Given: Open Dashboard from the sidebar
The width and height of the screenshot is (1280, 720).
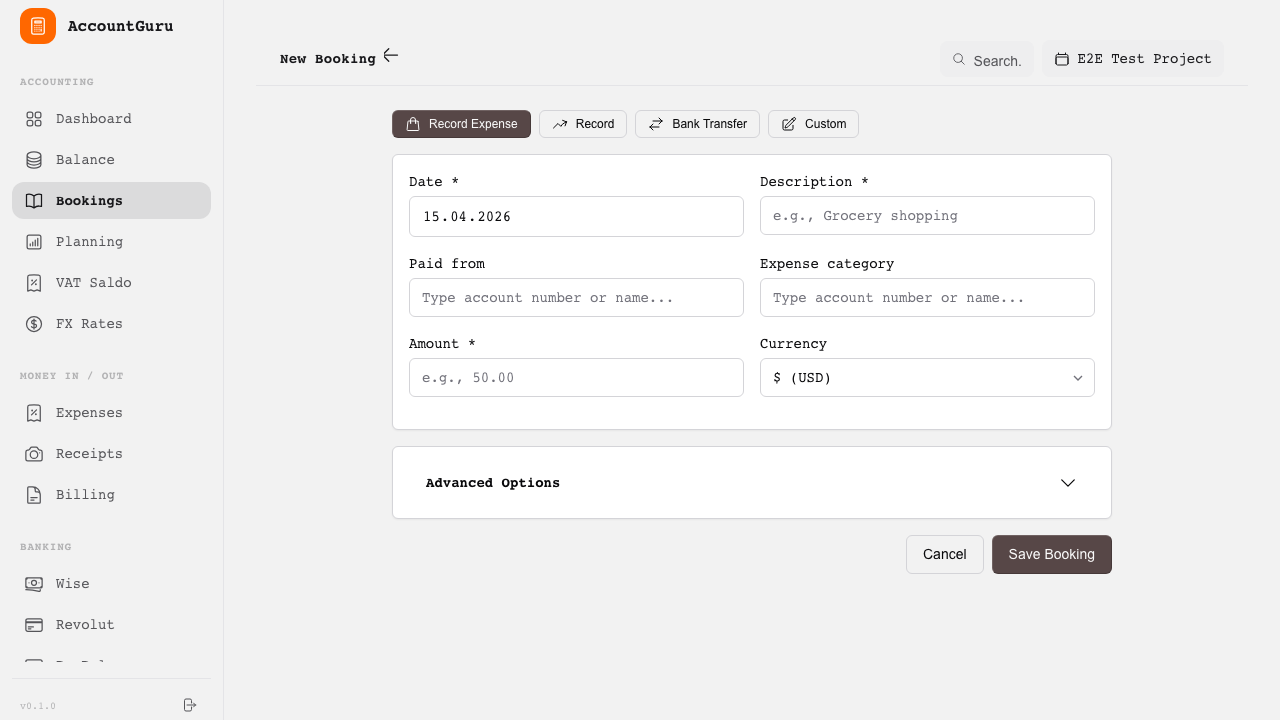Looking at the screenshot, I should tap(93, 119).
